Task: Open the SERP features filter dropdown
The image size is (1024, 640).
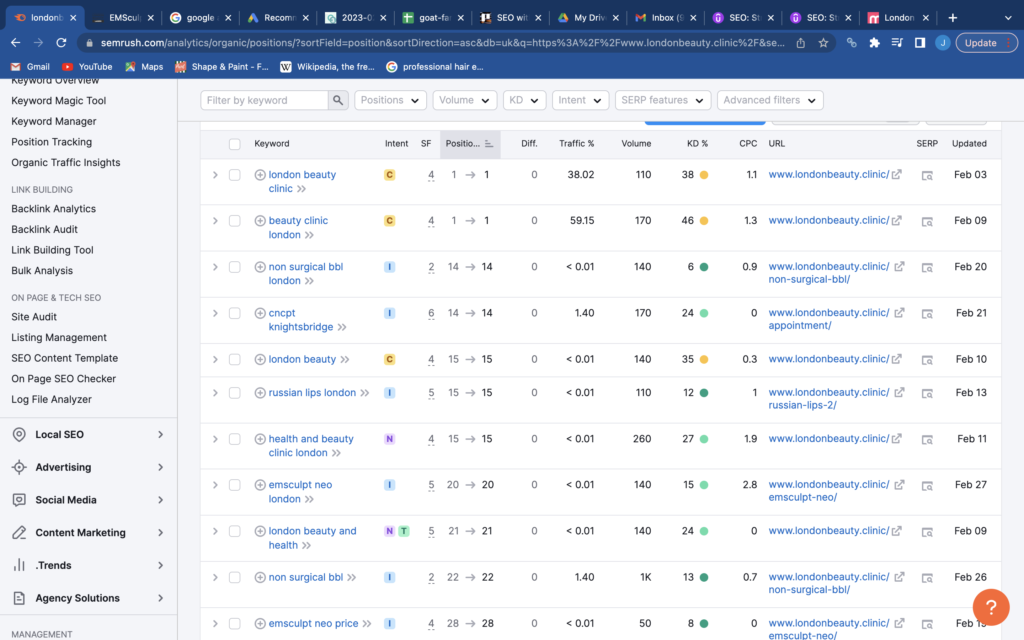Action: coord(663,100)
